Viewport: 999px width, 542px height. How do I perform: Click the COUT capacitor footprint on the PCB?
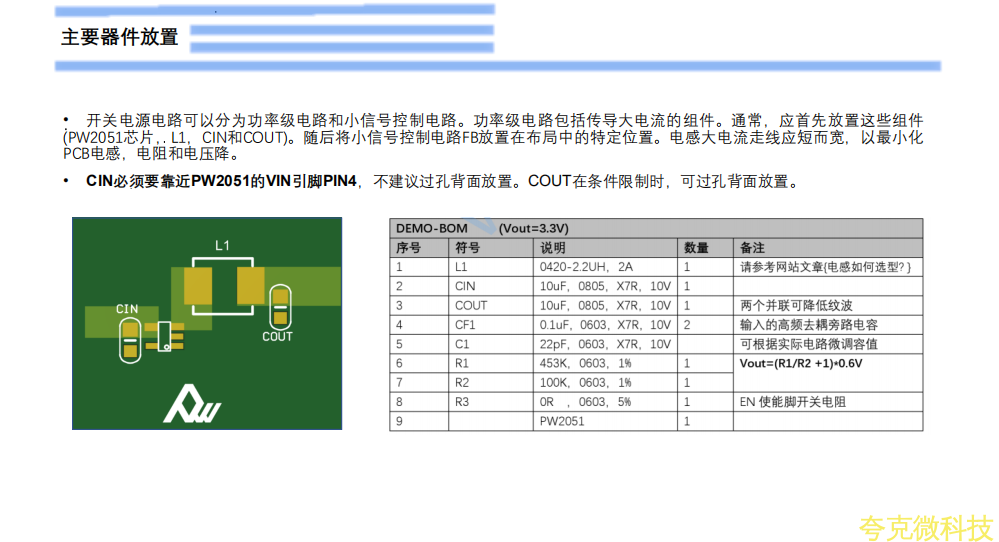(280, 305)
